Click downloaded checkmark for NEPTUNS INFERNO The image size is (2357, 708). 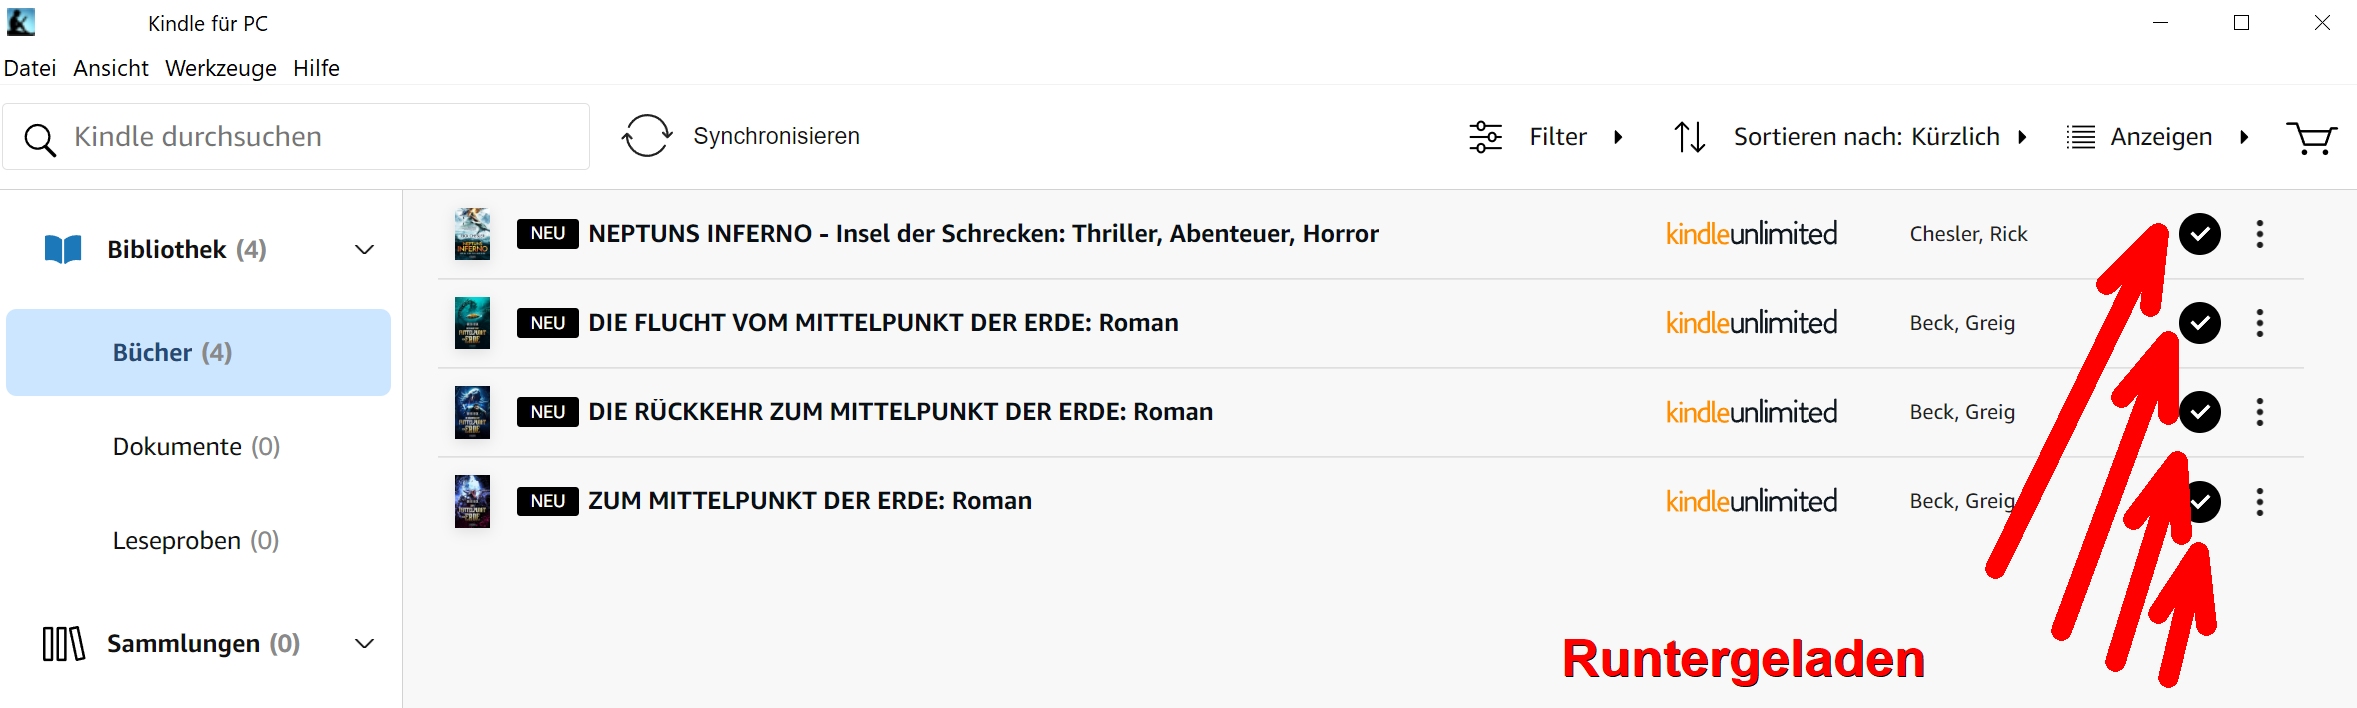(2200, 234)
